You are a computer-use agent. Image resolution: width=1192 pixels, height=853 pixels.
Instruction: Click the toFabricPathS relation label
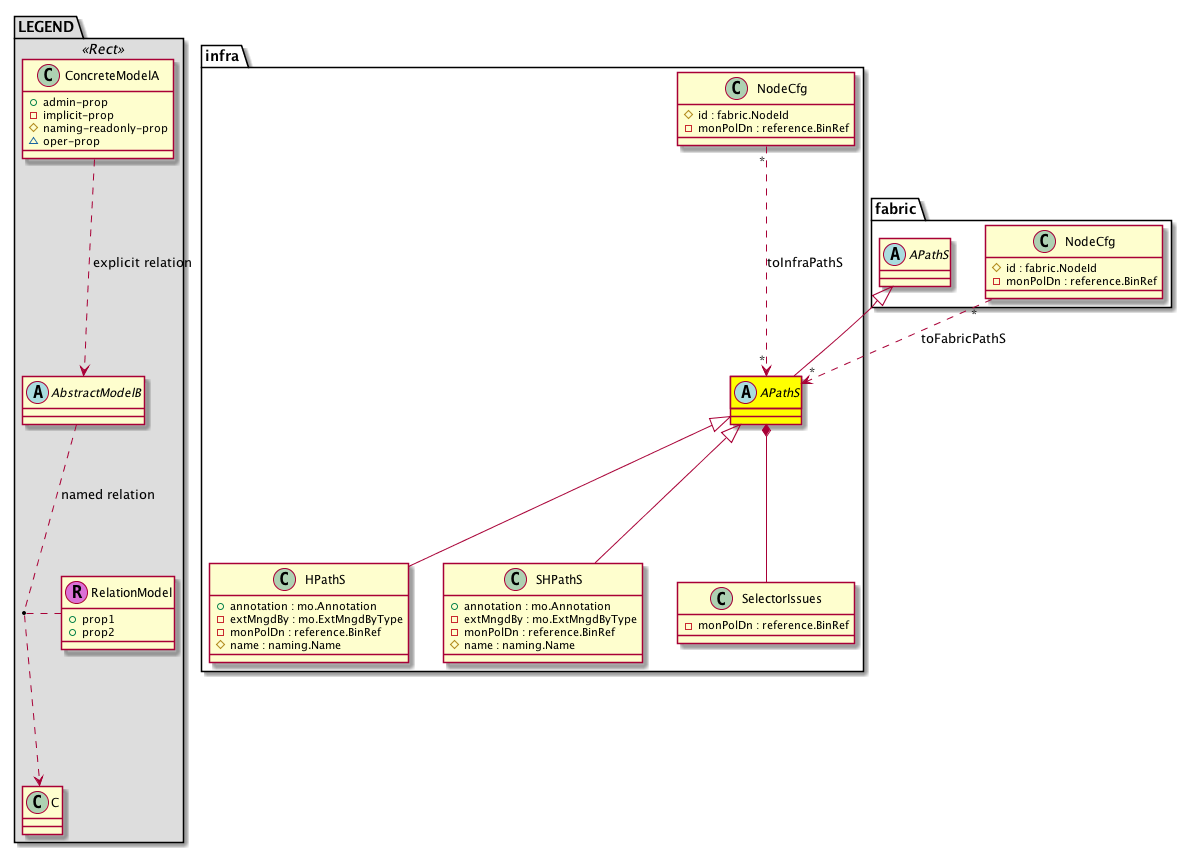[962, 339]
